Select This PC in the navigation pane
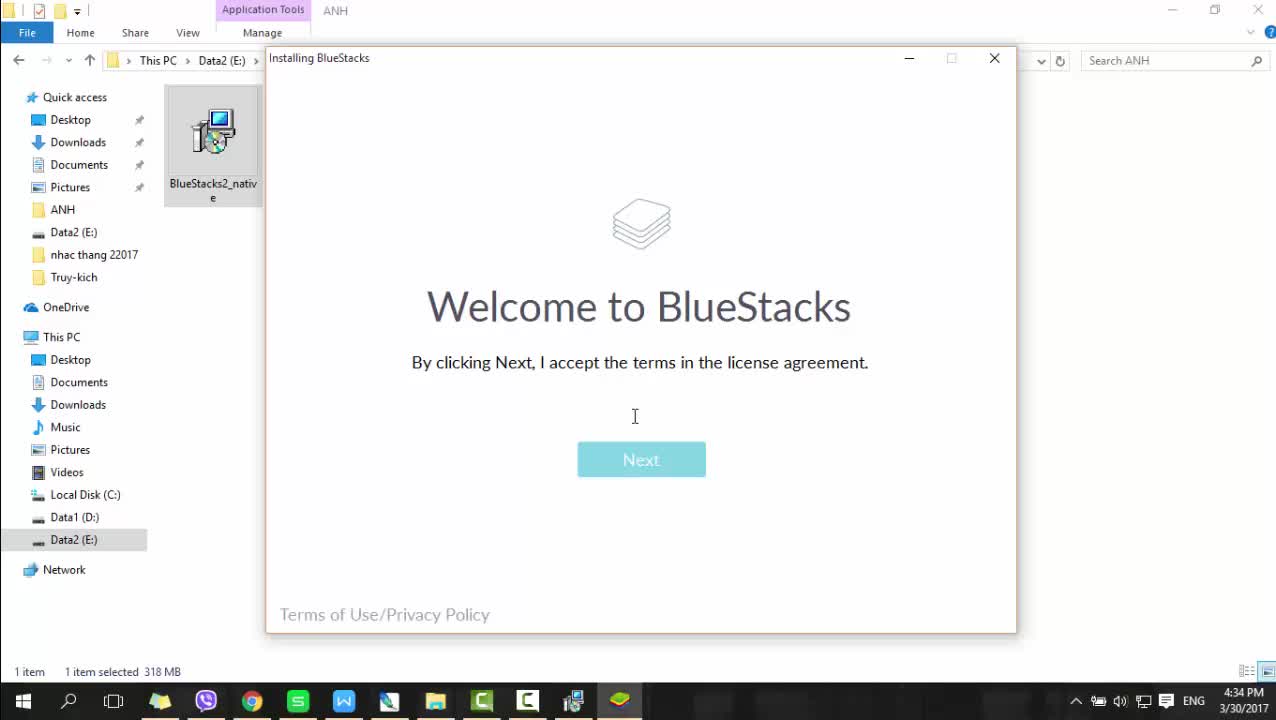 61,337
